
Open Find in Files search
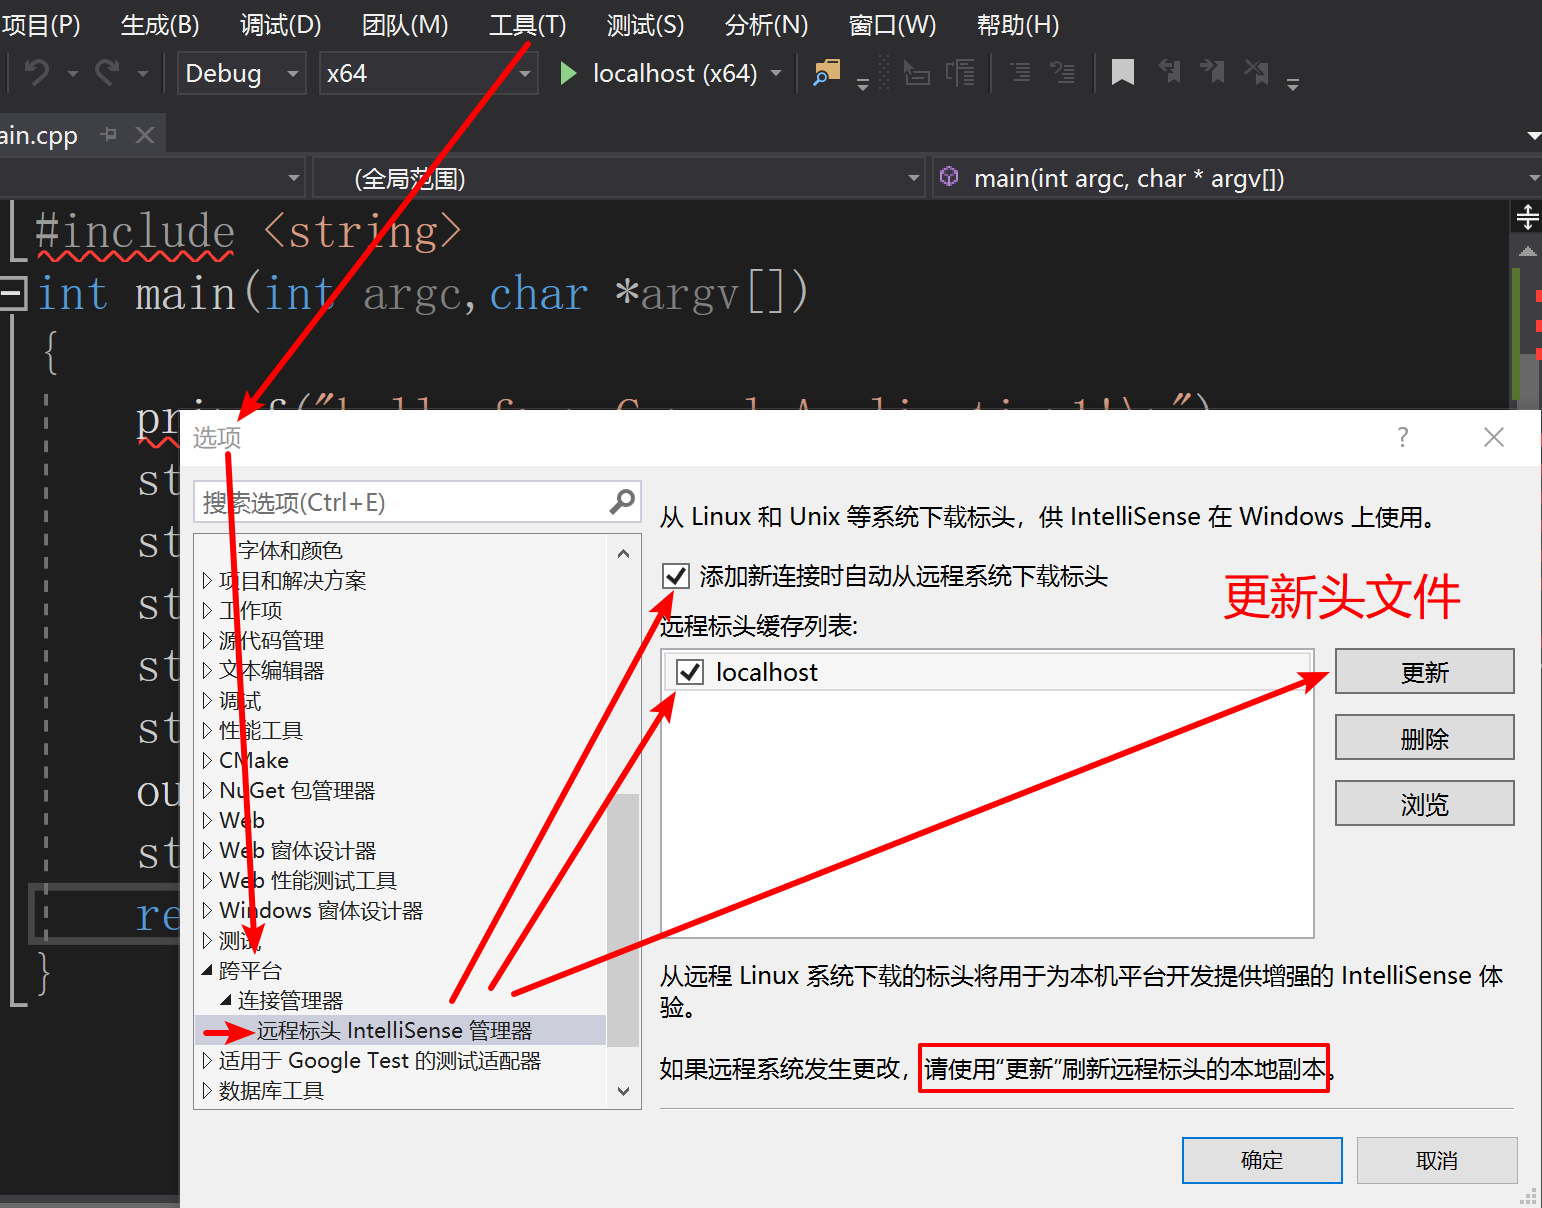pos(824,72)
